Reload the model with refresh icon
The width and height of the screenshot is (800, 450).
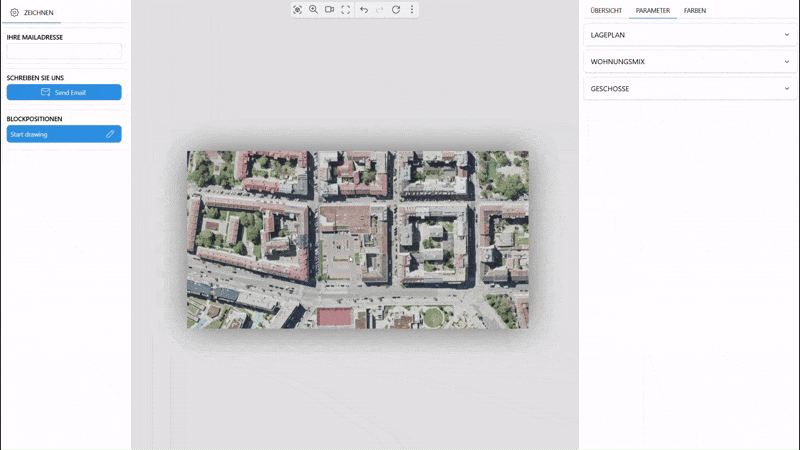(x=396, y=10)
